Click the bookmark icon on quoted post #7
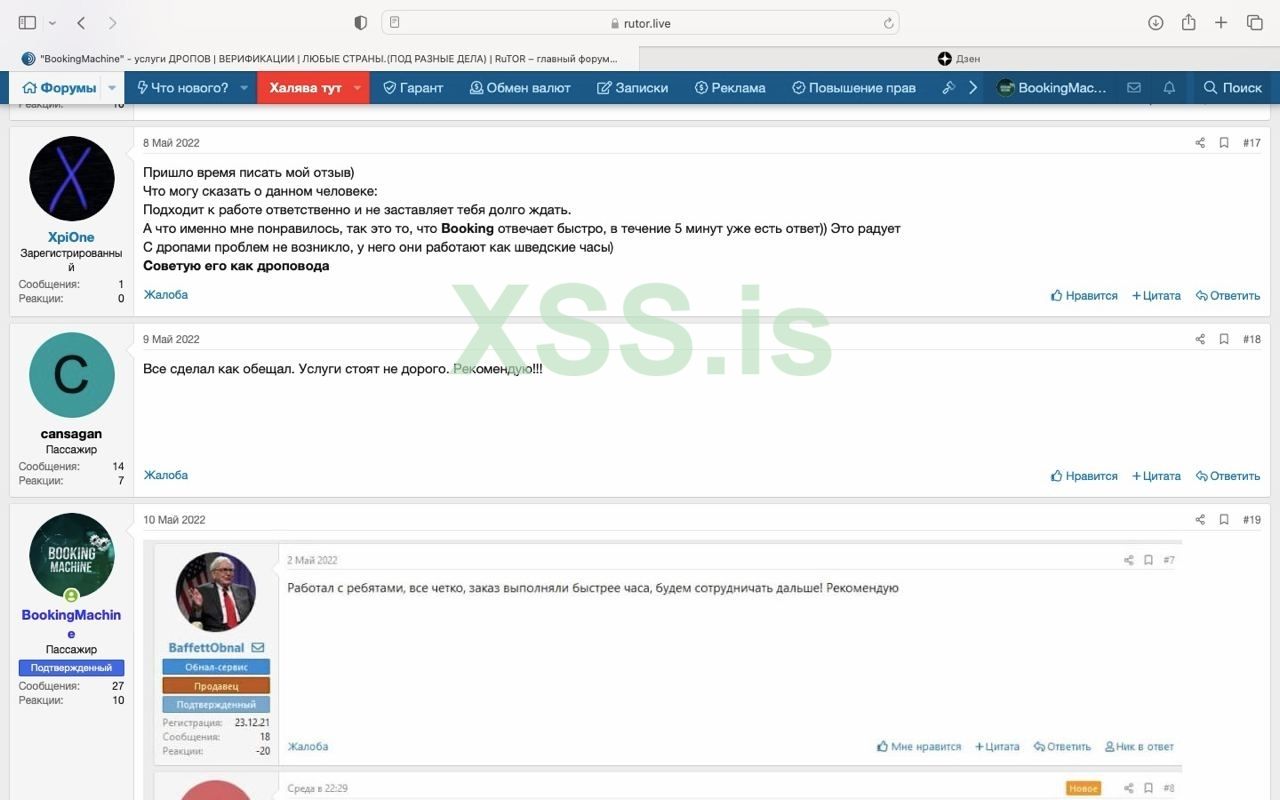The image size is (1280, 800). point(1149,561)
